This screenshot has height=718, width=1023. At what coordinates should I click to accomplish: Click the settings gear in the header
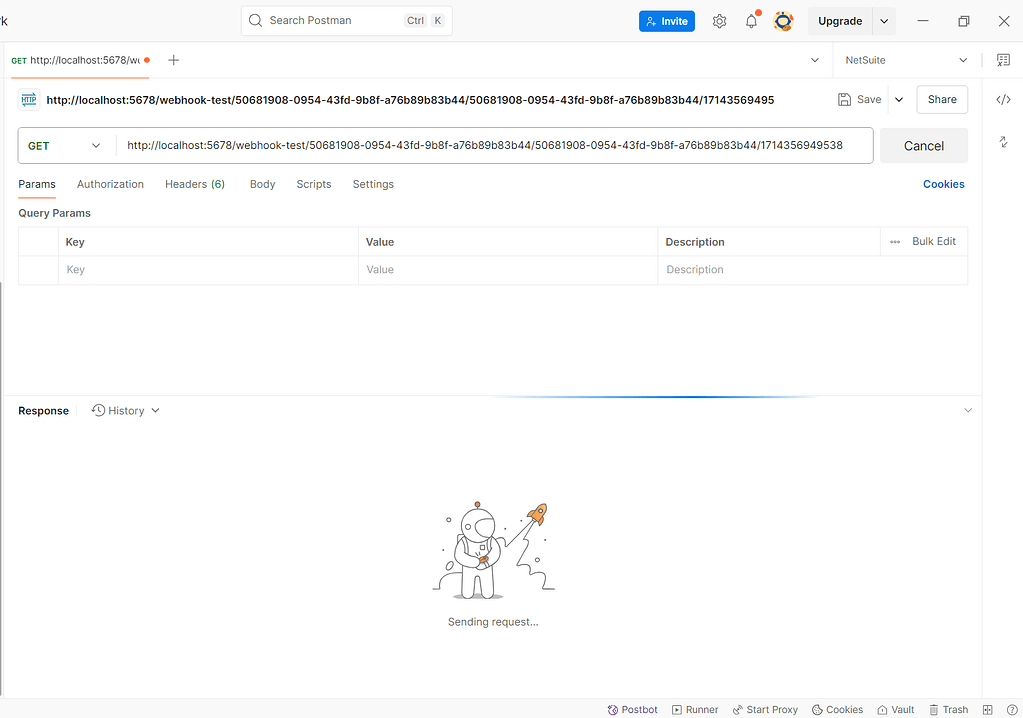(719, 20)
